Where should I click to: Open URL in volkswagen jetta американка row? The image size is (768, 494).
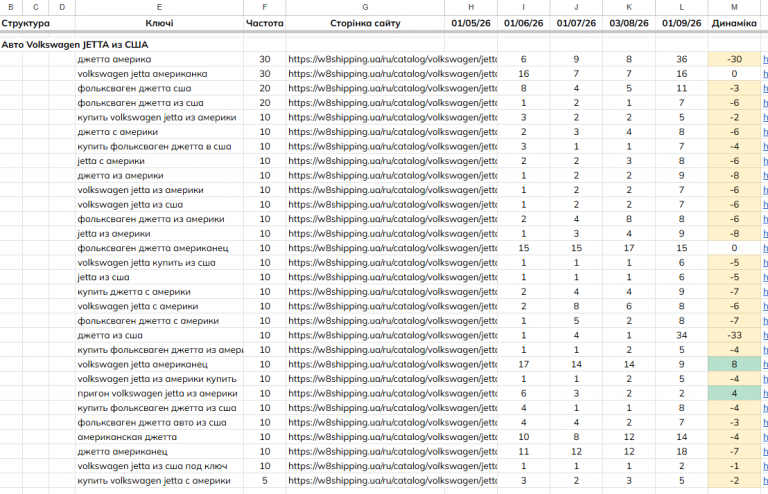click(x=392, y=74)
